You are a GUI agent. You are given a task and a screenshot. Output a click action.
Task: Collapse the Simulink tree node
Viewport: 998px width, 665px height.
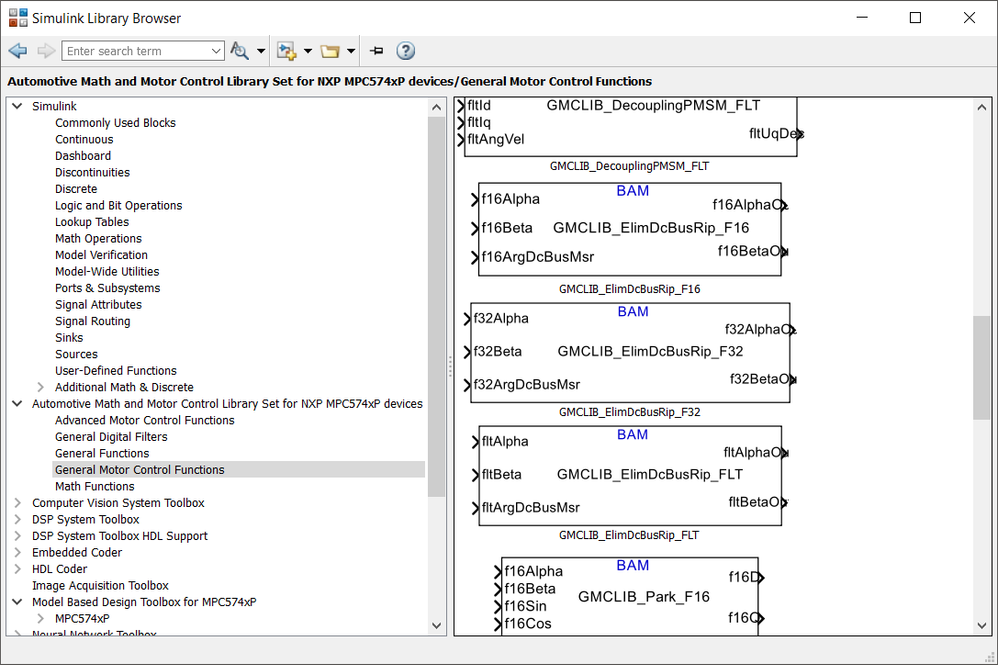(x=17, y=106)
